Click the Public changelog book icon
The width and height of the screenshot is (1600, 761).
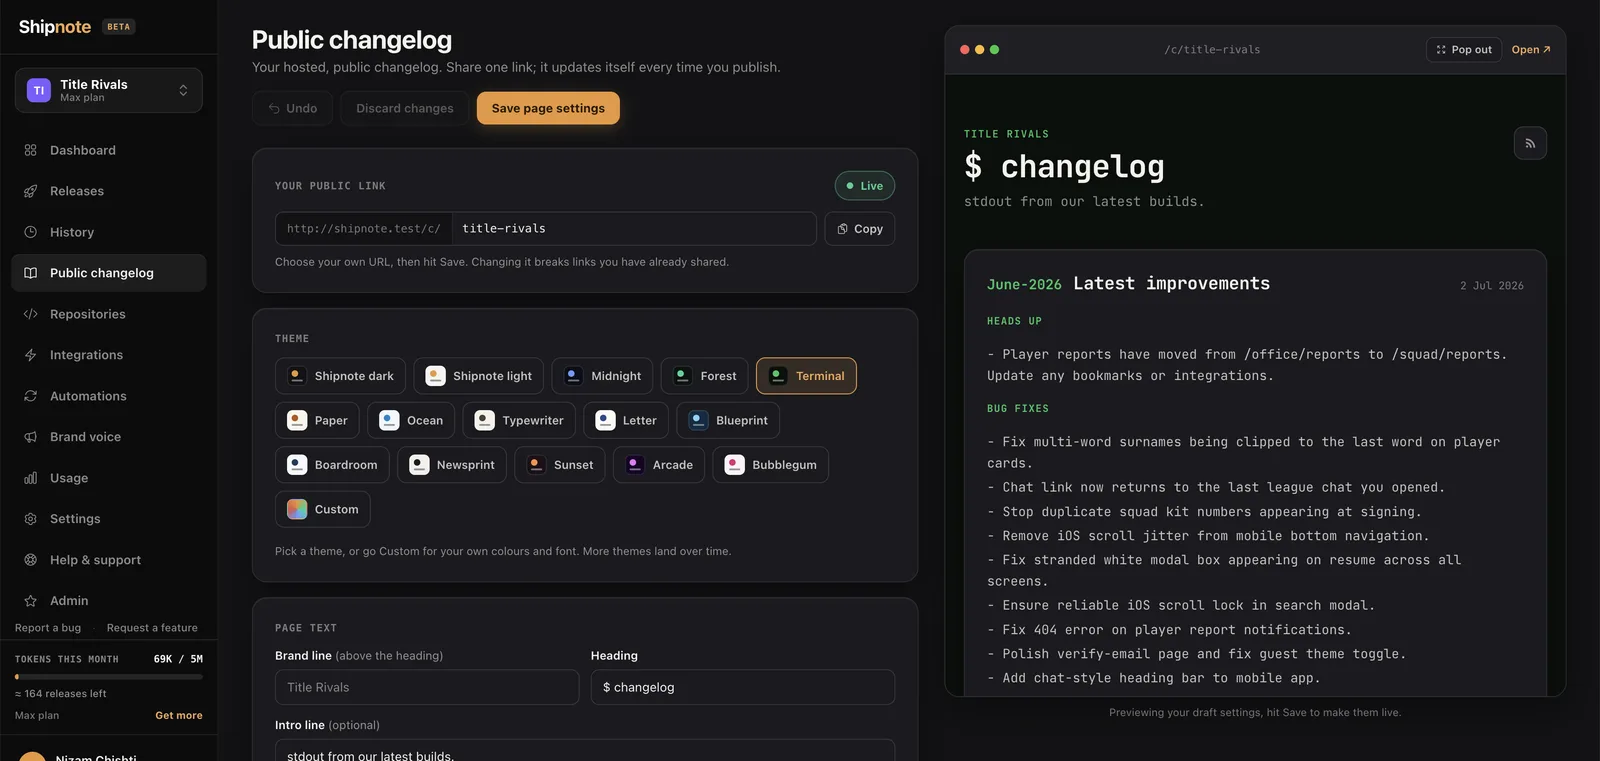[30, 273]
